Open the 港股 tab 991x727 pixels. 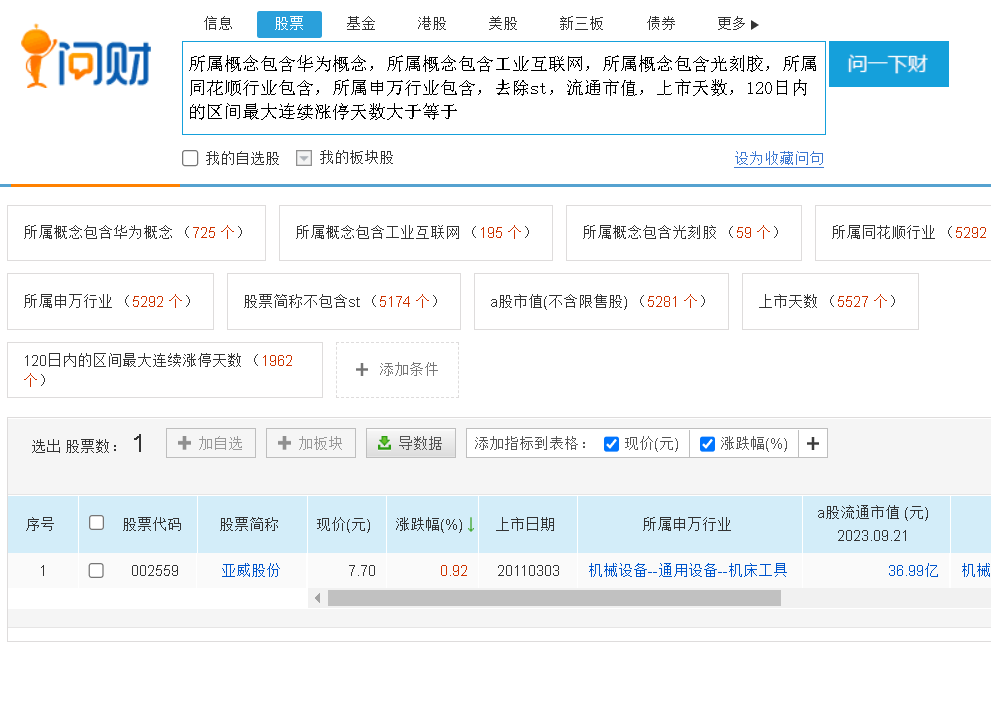click(x=432, y=24)
